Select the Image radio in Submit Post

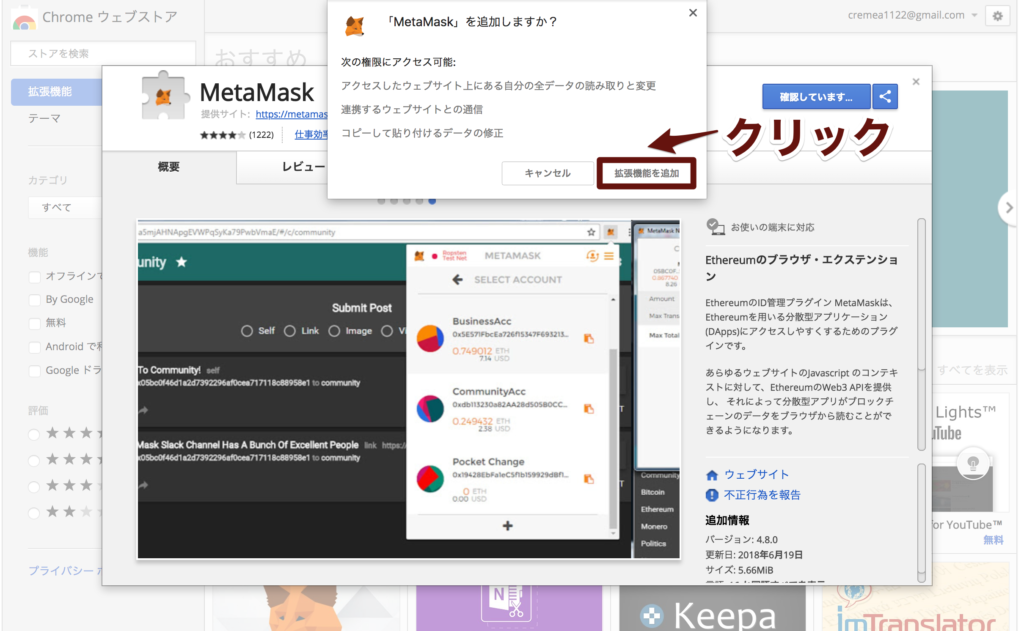coord(334,331)
